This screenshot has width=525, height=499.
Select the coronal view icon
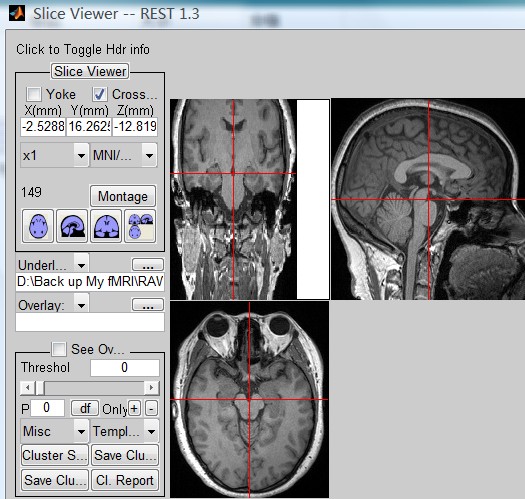coord(106,226)
